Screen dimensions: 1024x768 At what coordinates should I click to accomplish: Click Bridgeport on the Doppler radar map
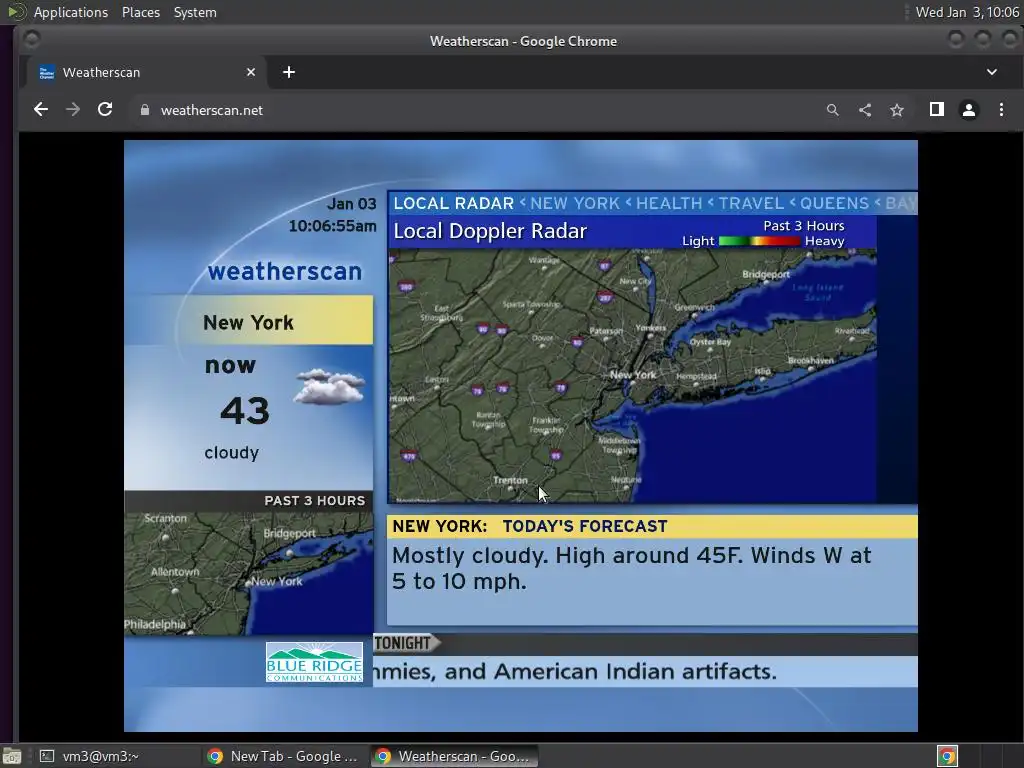[765, 274]
